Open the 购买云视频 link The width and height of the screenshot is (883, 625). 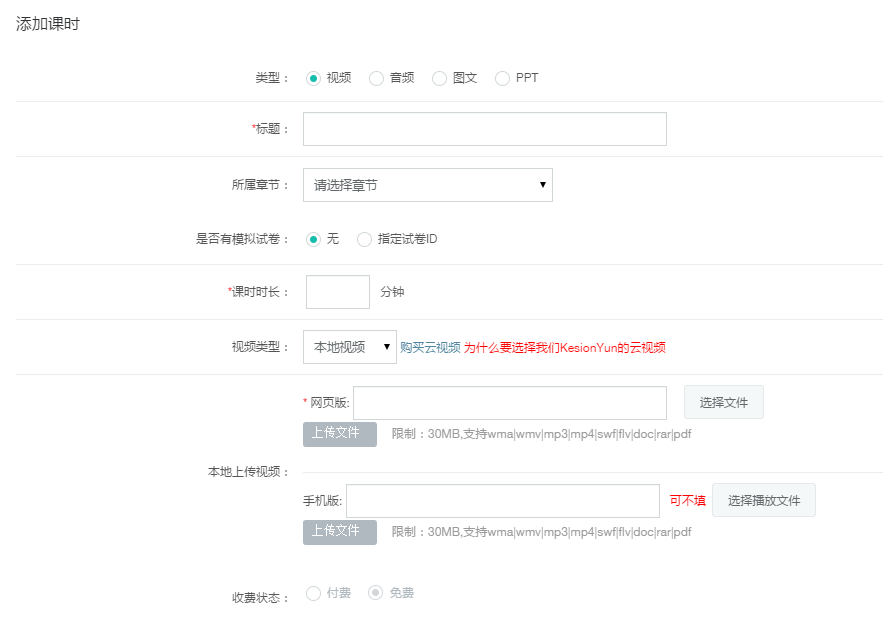(430, 348)
